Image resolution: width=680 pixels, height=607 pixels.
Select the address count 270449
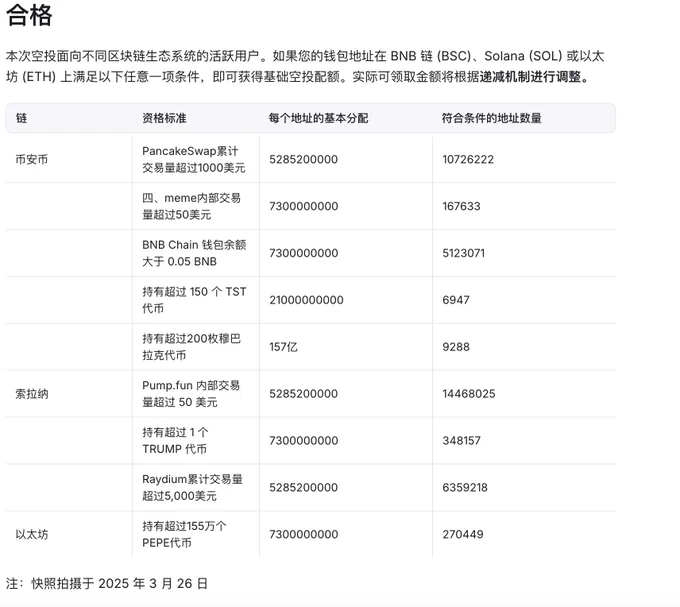(463, 534)
